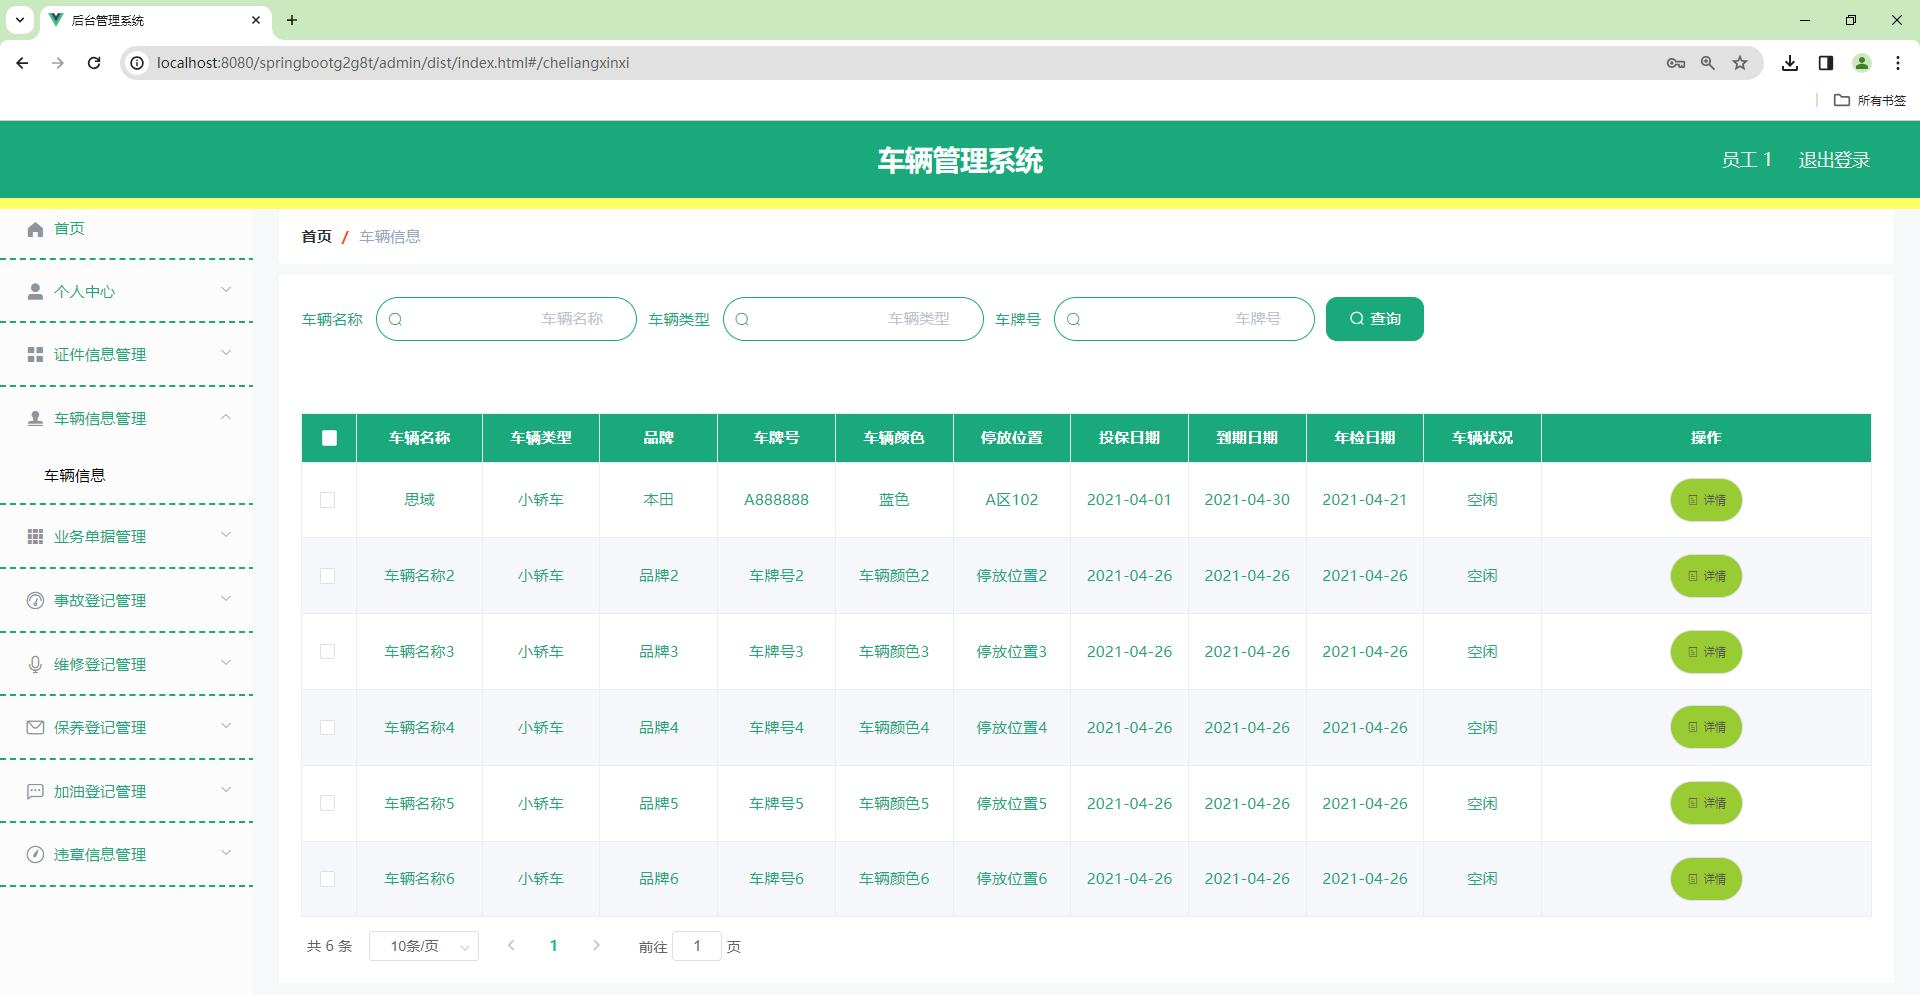
Task: Open the 10条/页 page size dropdown
Action: coord(424,946)
